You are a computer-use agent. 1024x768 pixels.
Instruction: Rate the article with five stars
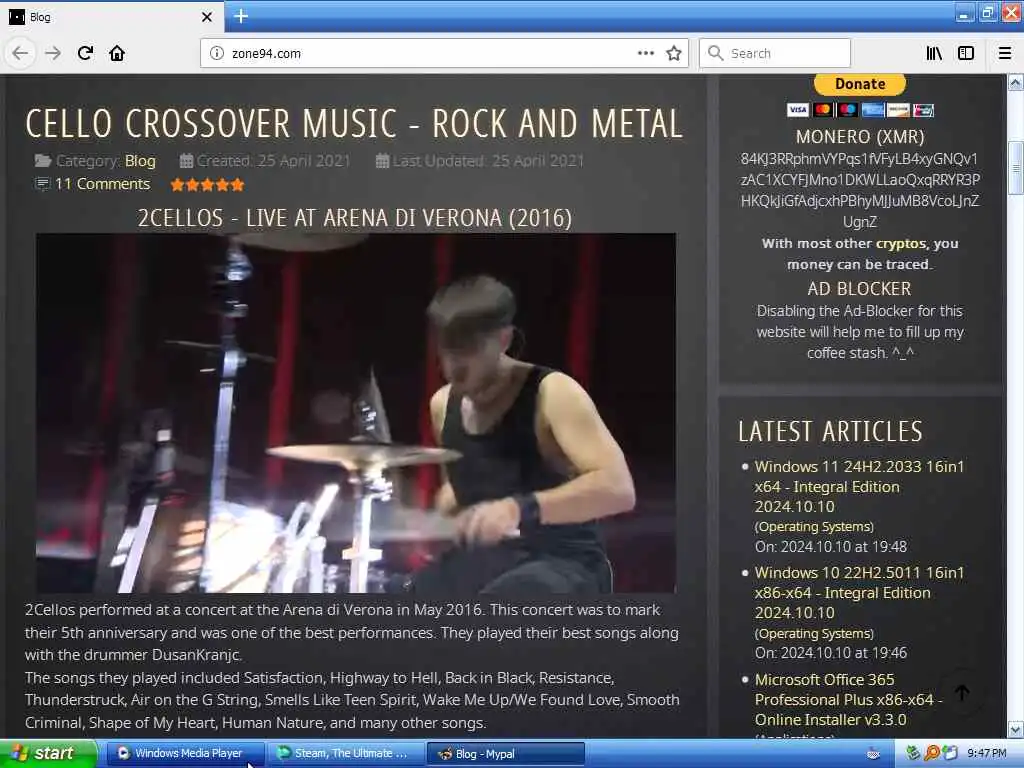237,185
